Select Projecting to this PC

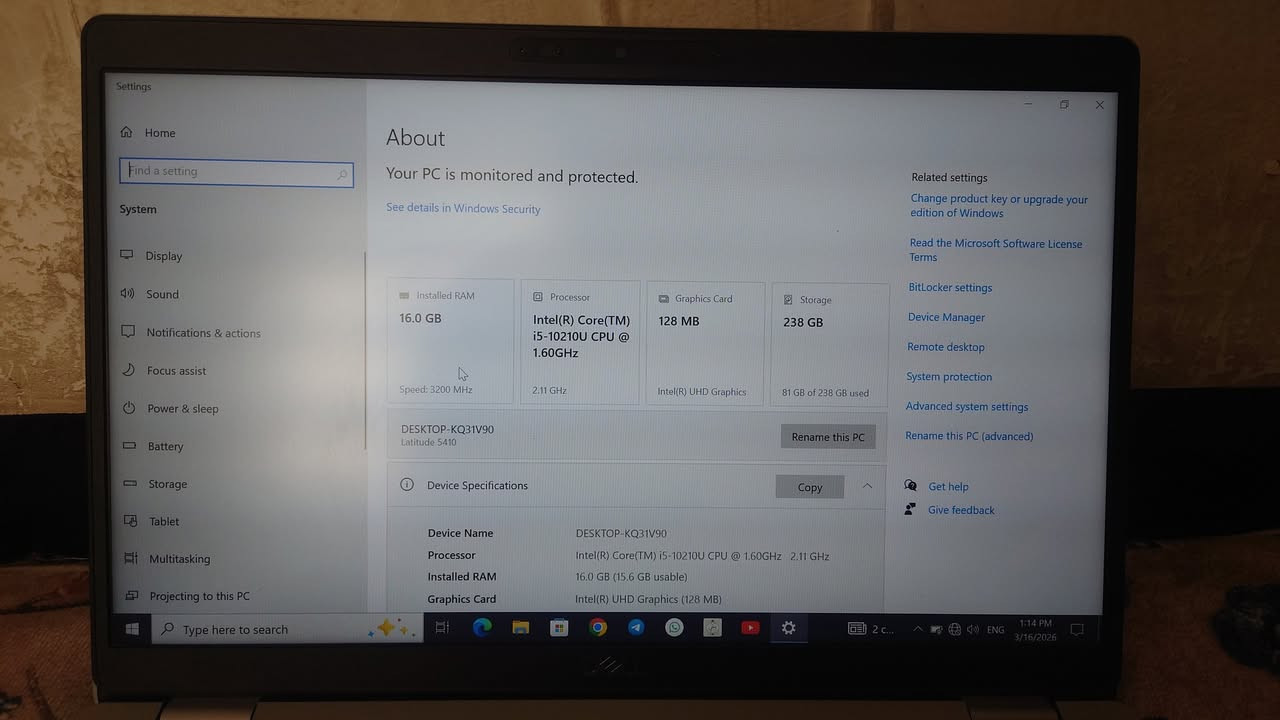tap(197, 596)
